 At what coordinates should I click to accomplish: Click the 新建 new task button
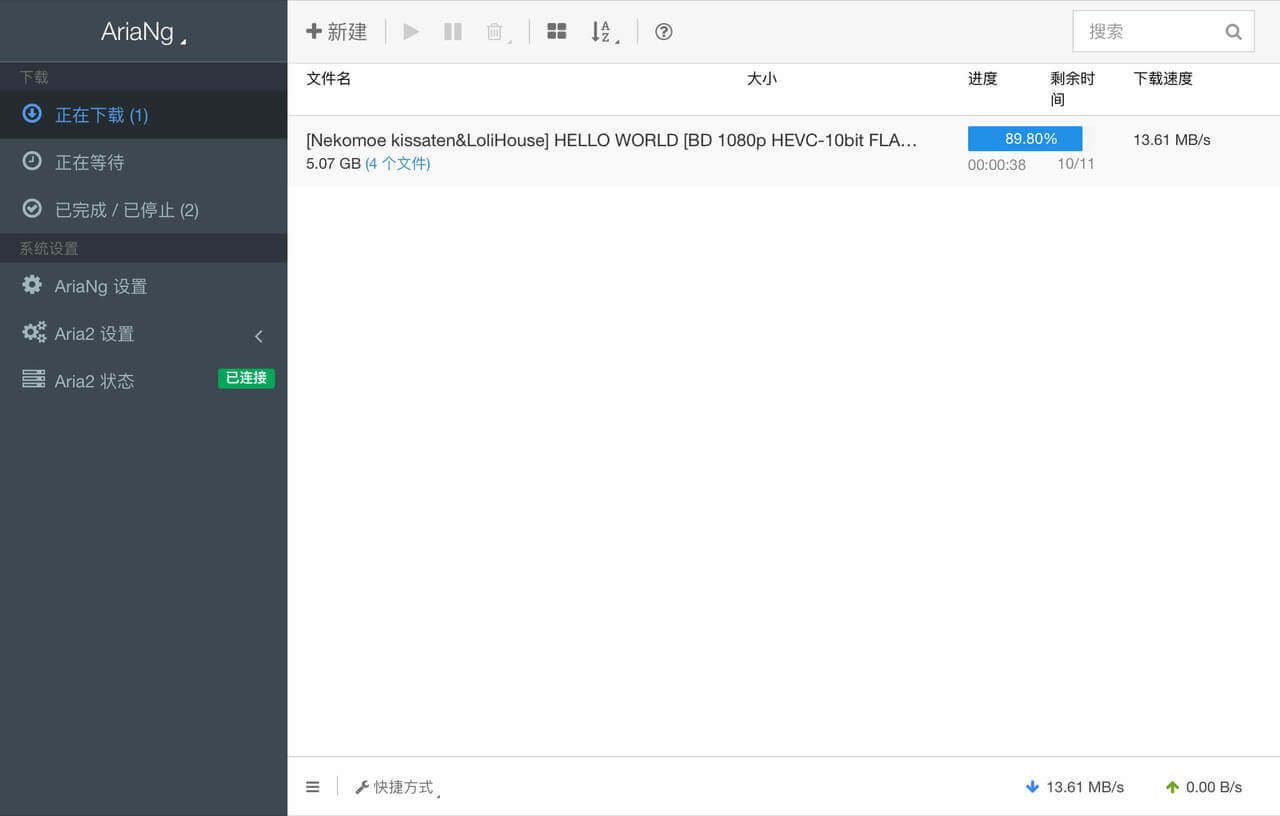[x=337, y=32]
